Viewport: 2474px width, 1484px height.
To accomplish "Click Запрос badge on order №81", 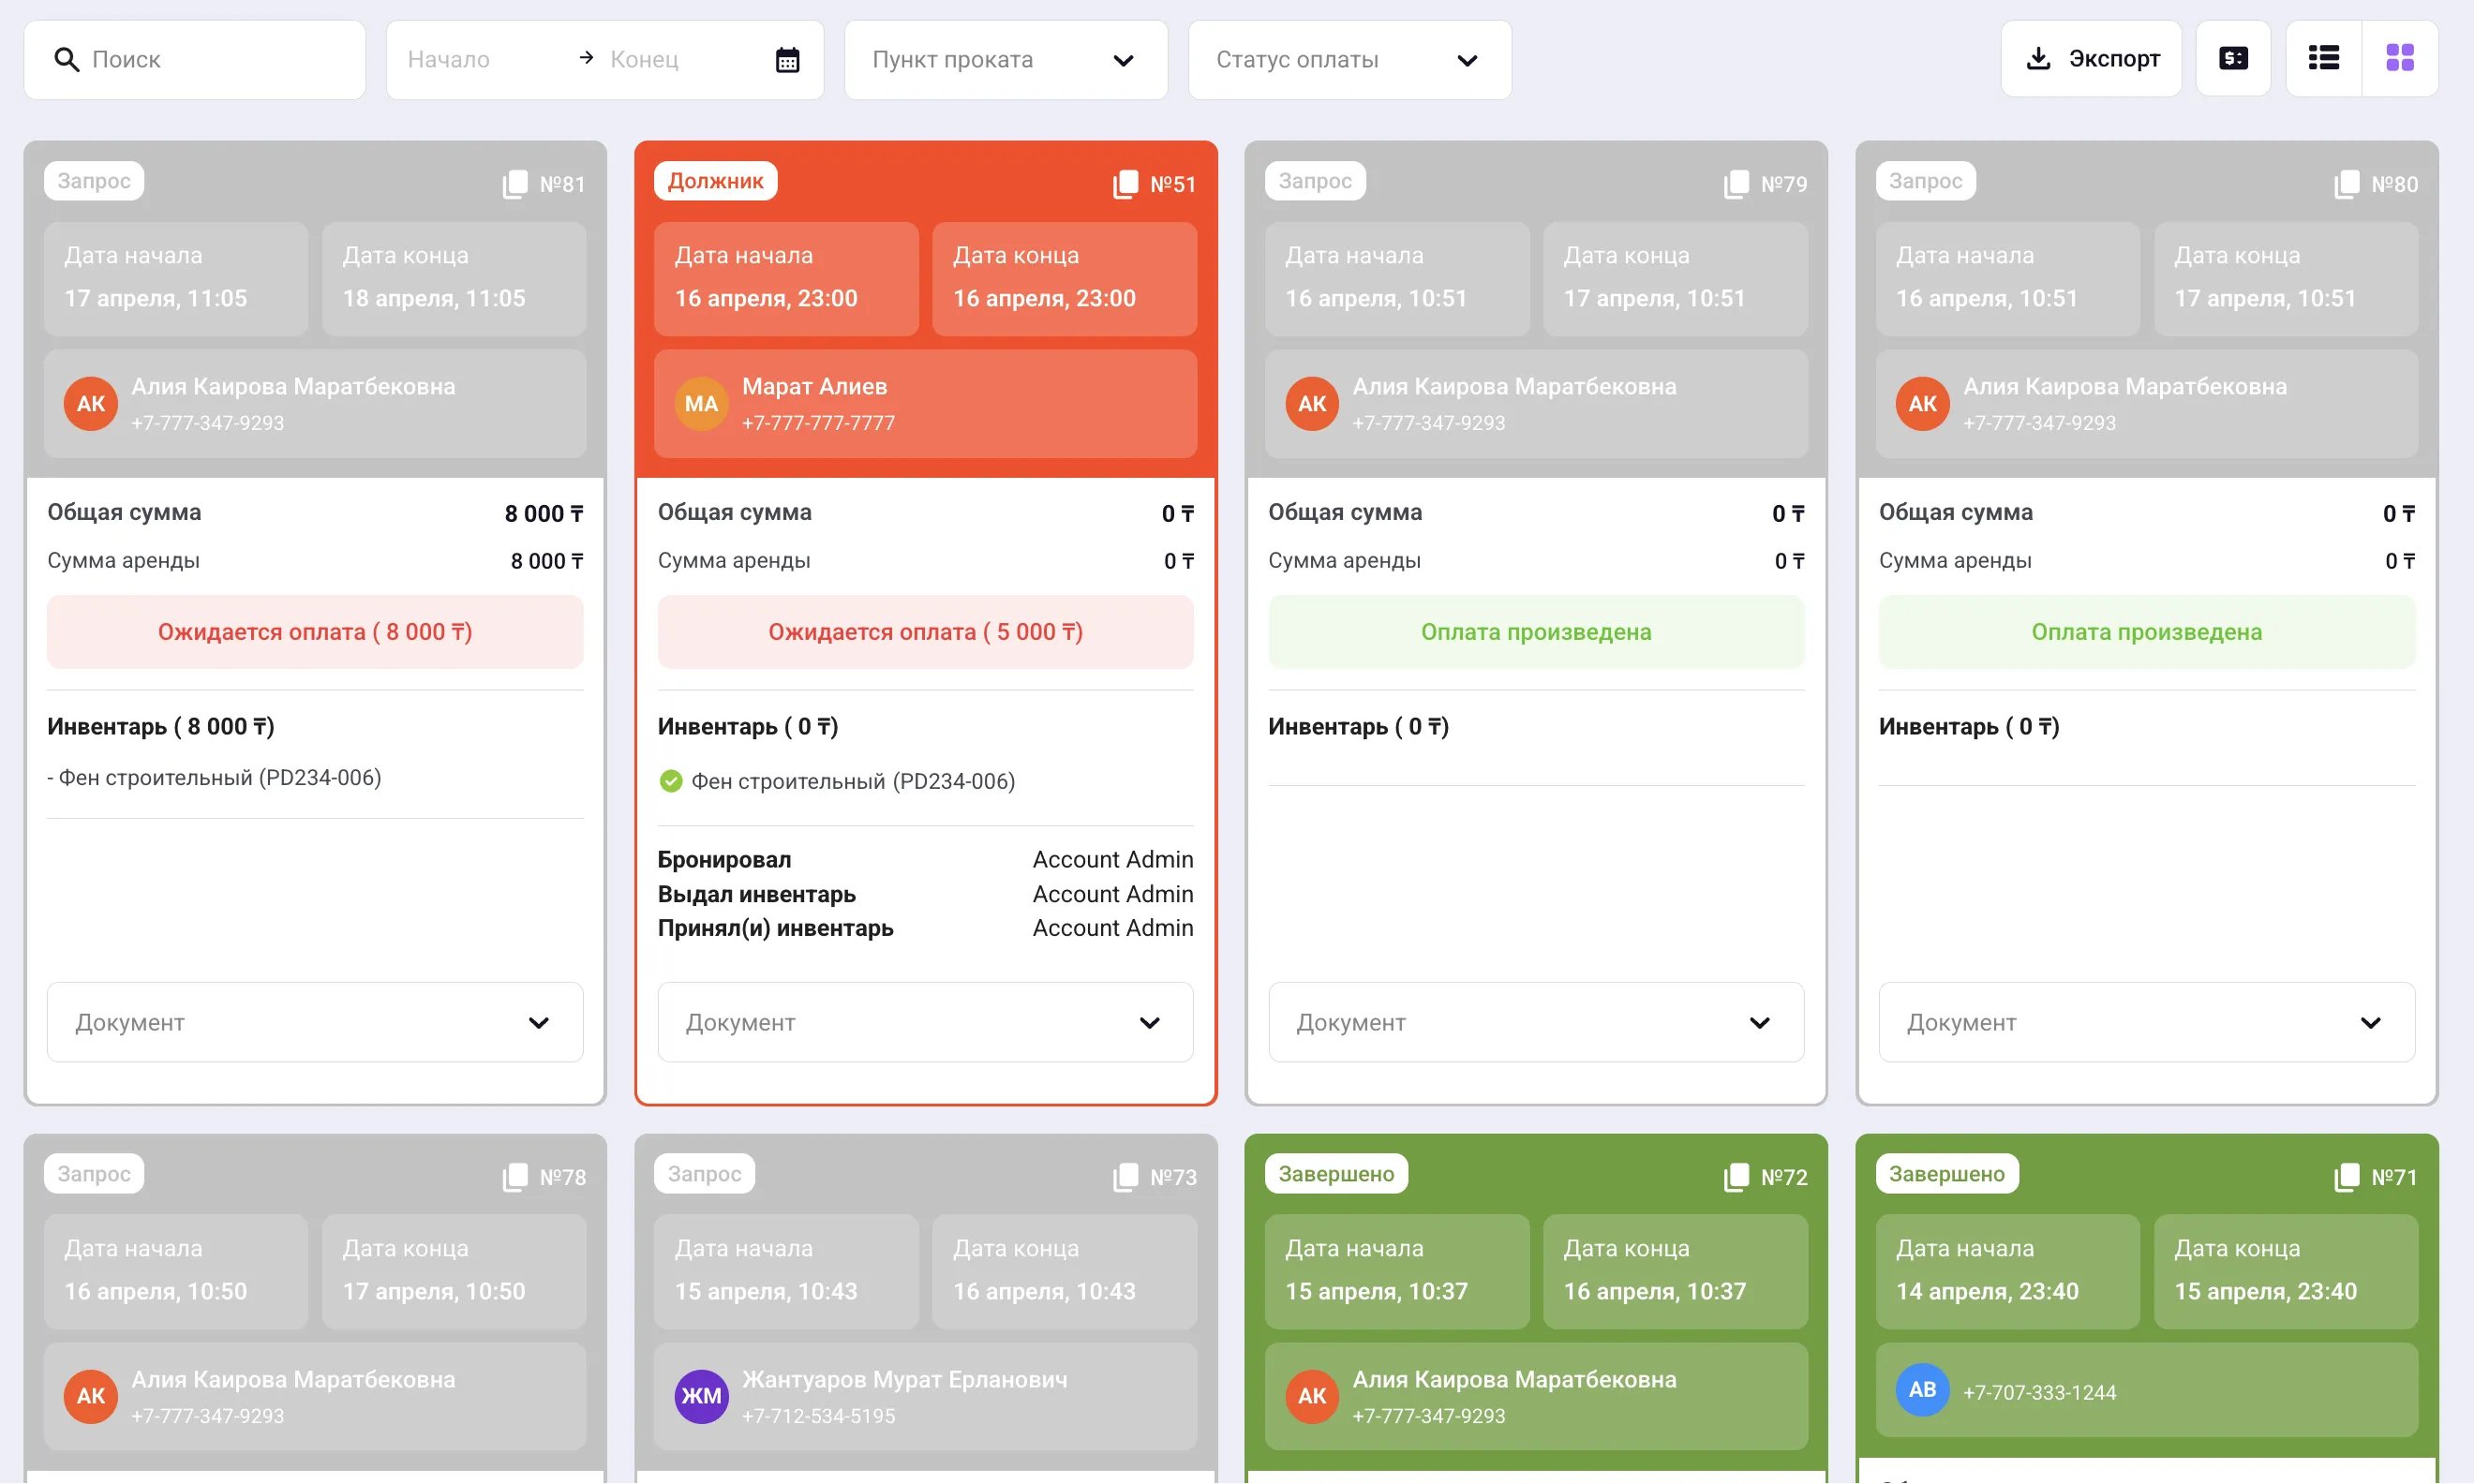I will [x=94, y=181].
